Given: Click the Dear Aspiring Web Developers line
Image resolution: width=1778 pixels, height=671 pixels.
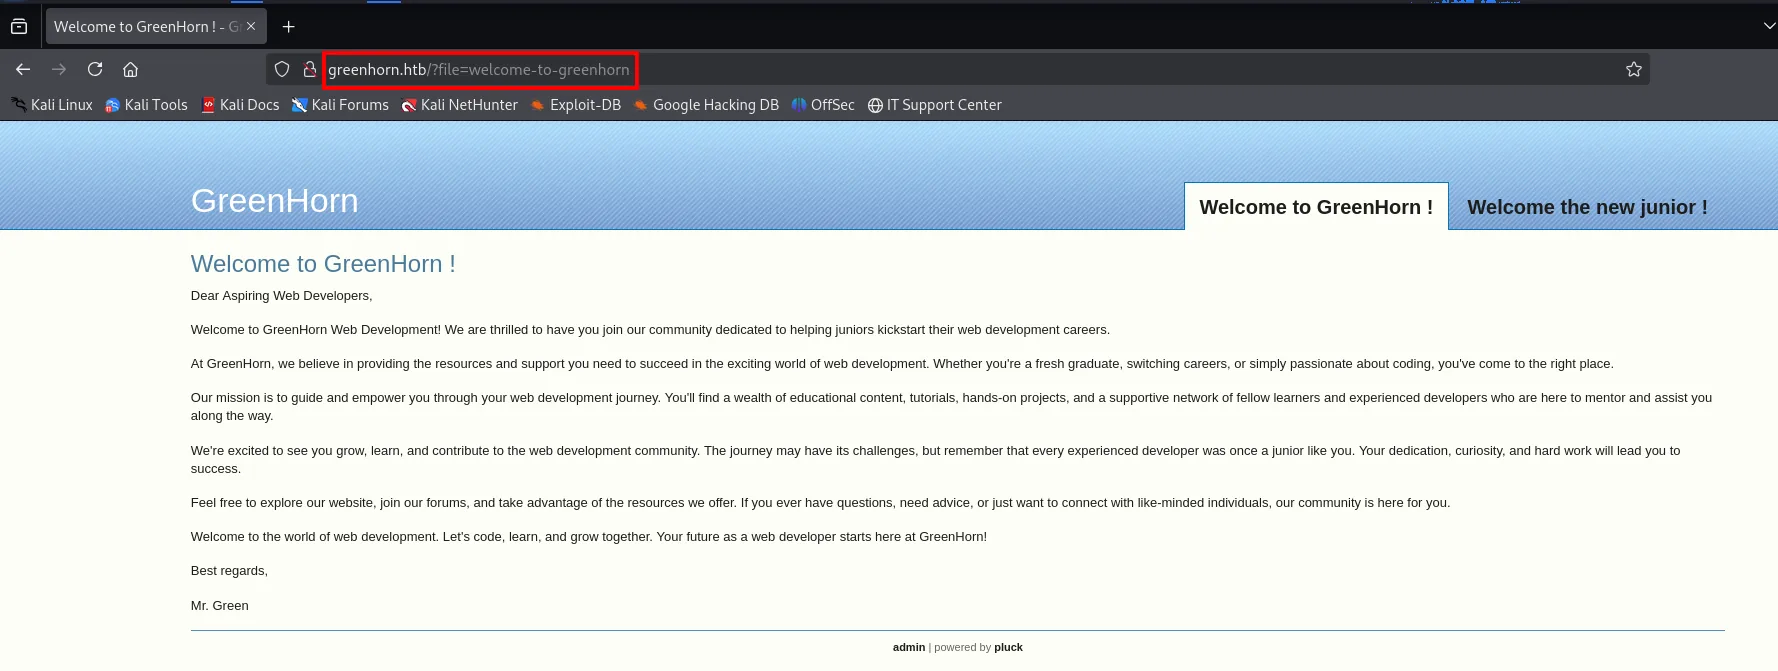Looking at the screenshot, I should [x=281, y=296].
